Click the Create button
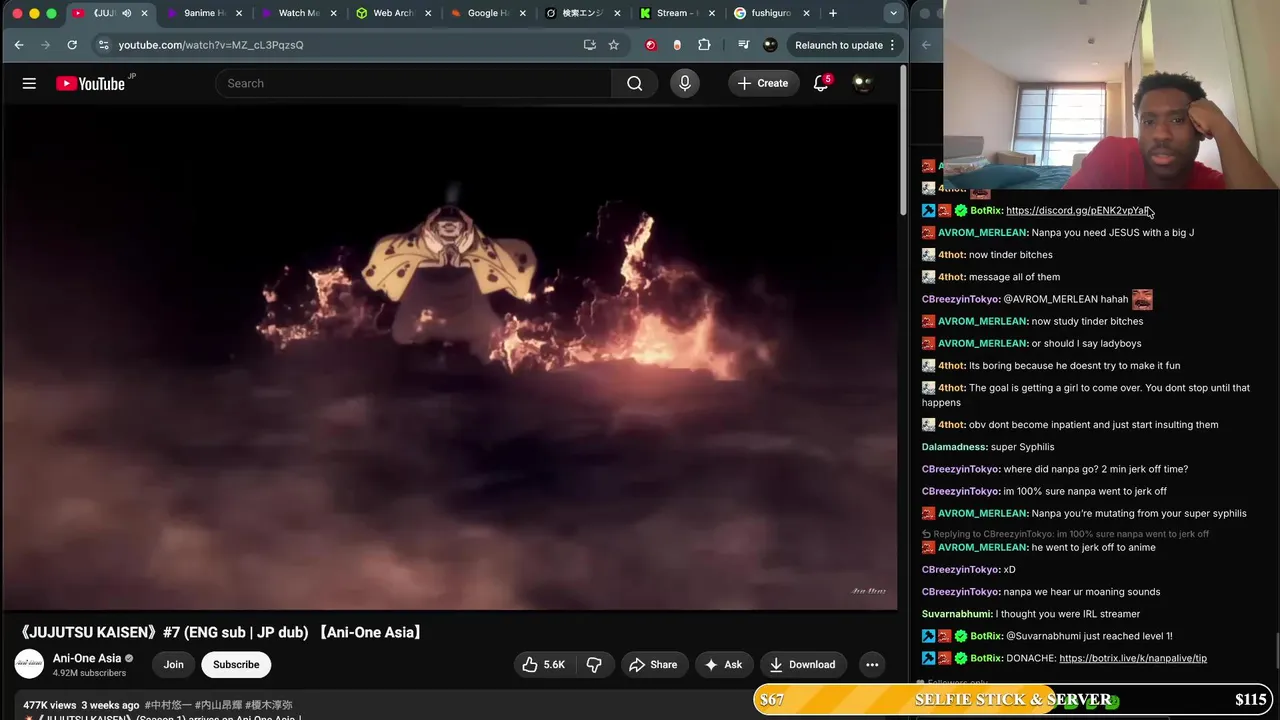This screenshot has height=720, width=1280. [x=763, y=83]
